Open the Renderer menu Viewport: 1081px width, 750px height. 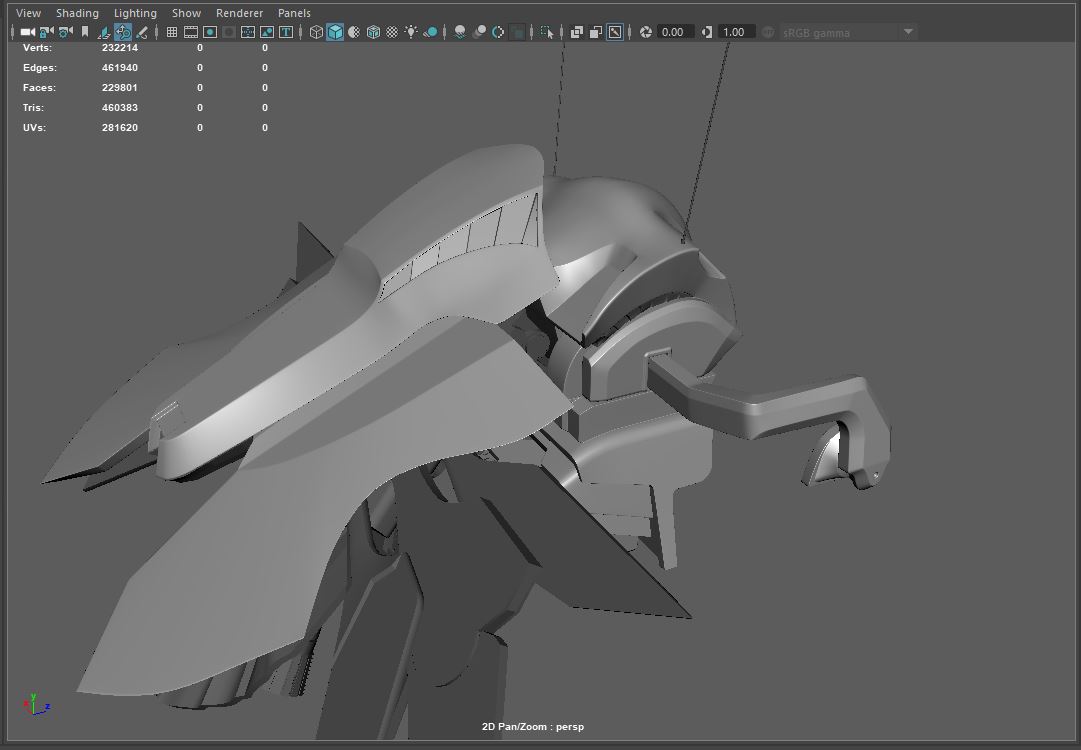tap(239, 13)
